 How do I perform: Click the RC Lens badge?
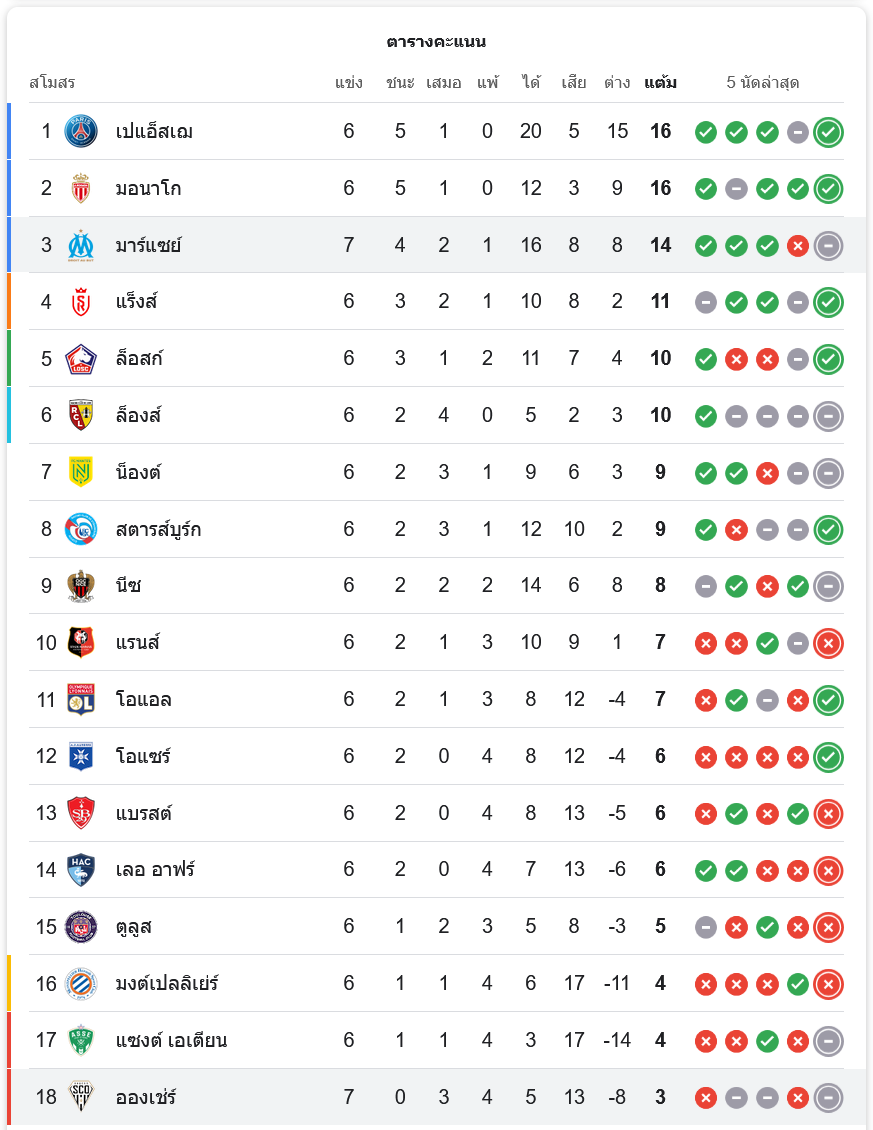pos(81,415)
